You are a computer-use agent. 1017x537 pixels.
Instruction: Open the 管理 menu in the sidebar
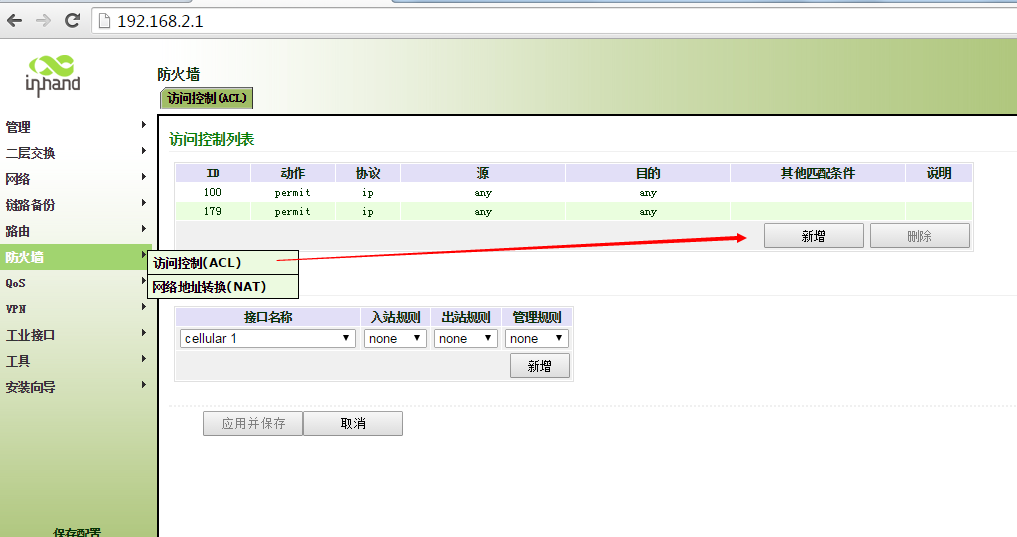(x=18, y=127)
